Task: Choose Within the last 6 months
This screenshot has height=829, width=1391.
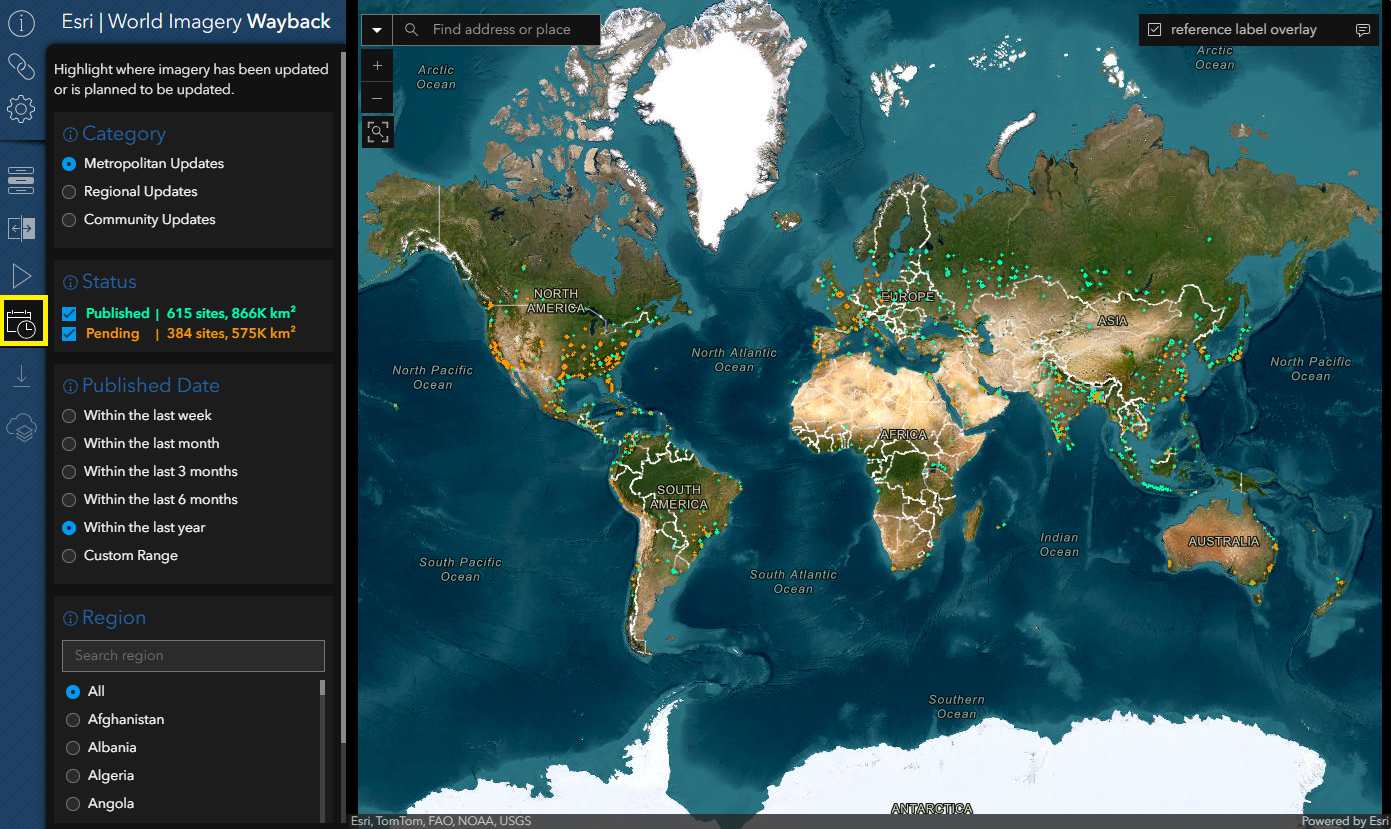Action: point(69,500)
